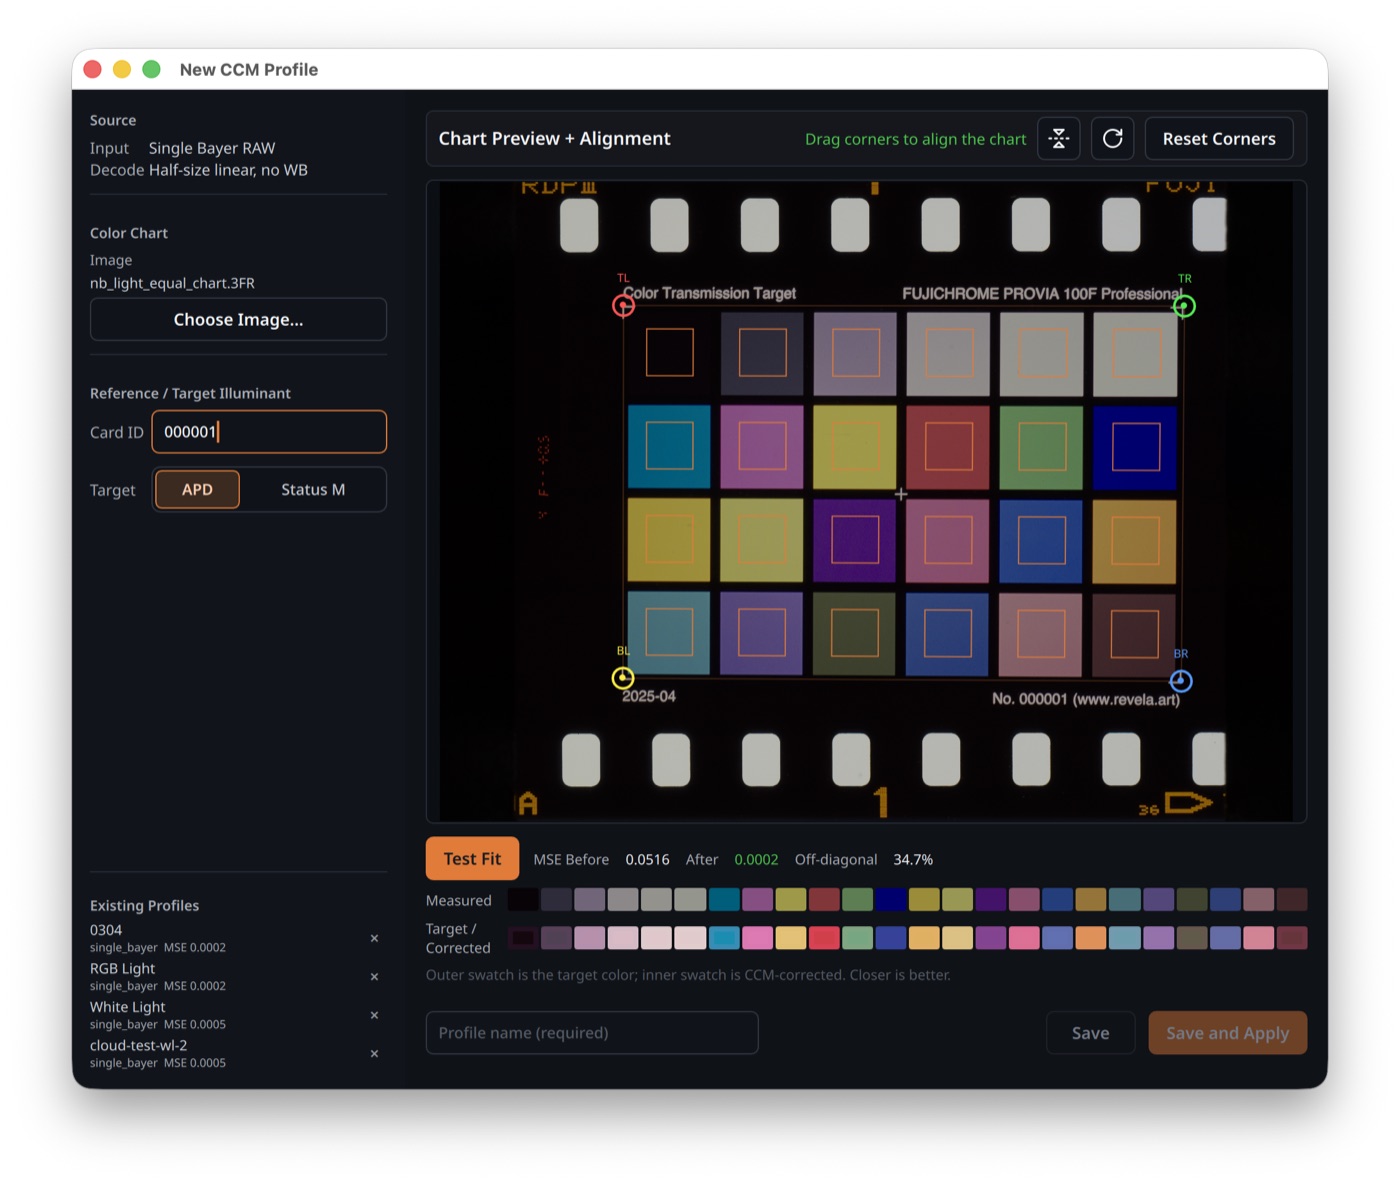The height and width of the screenshot is (1184, 1400).
Task: Run the Test Fit
Action: tap(472, 859)
